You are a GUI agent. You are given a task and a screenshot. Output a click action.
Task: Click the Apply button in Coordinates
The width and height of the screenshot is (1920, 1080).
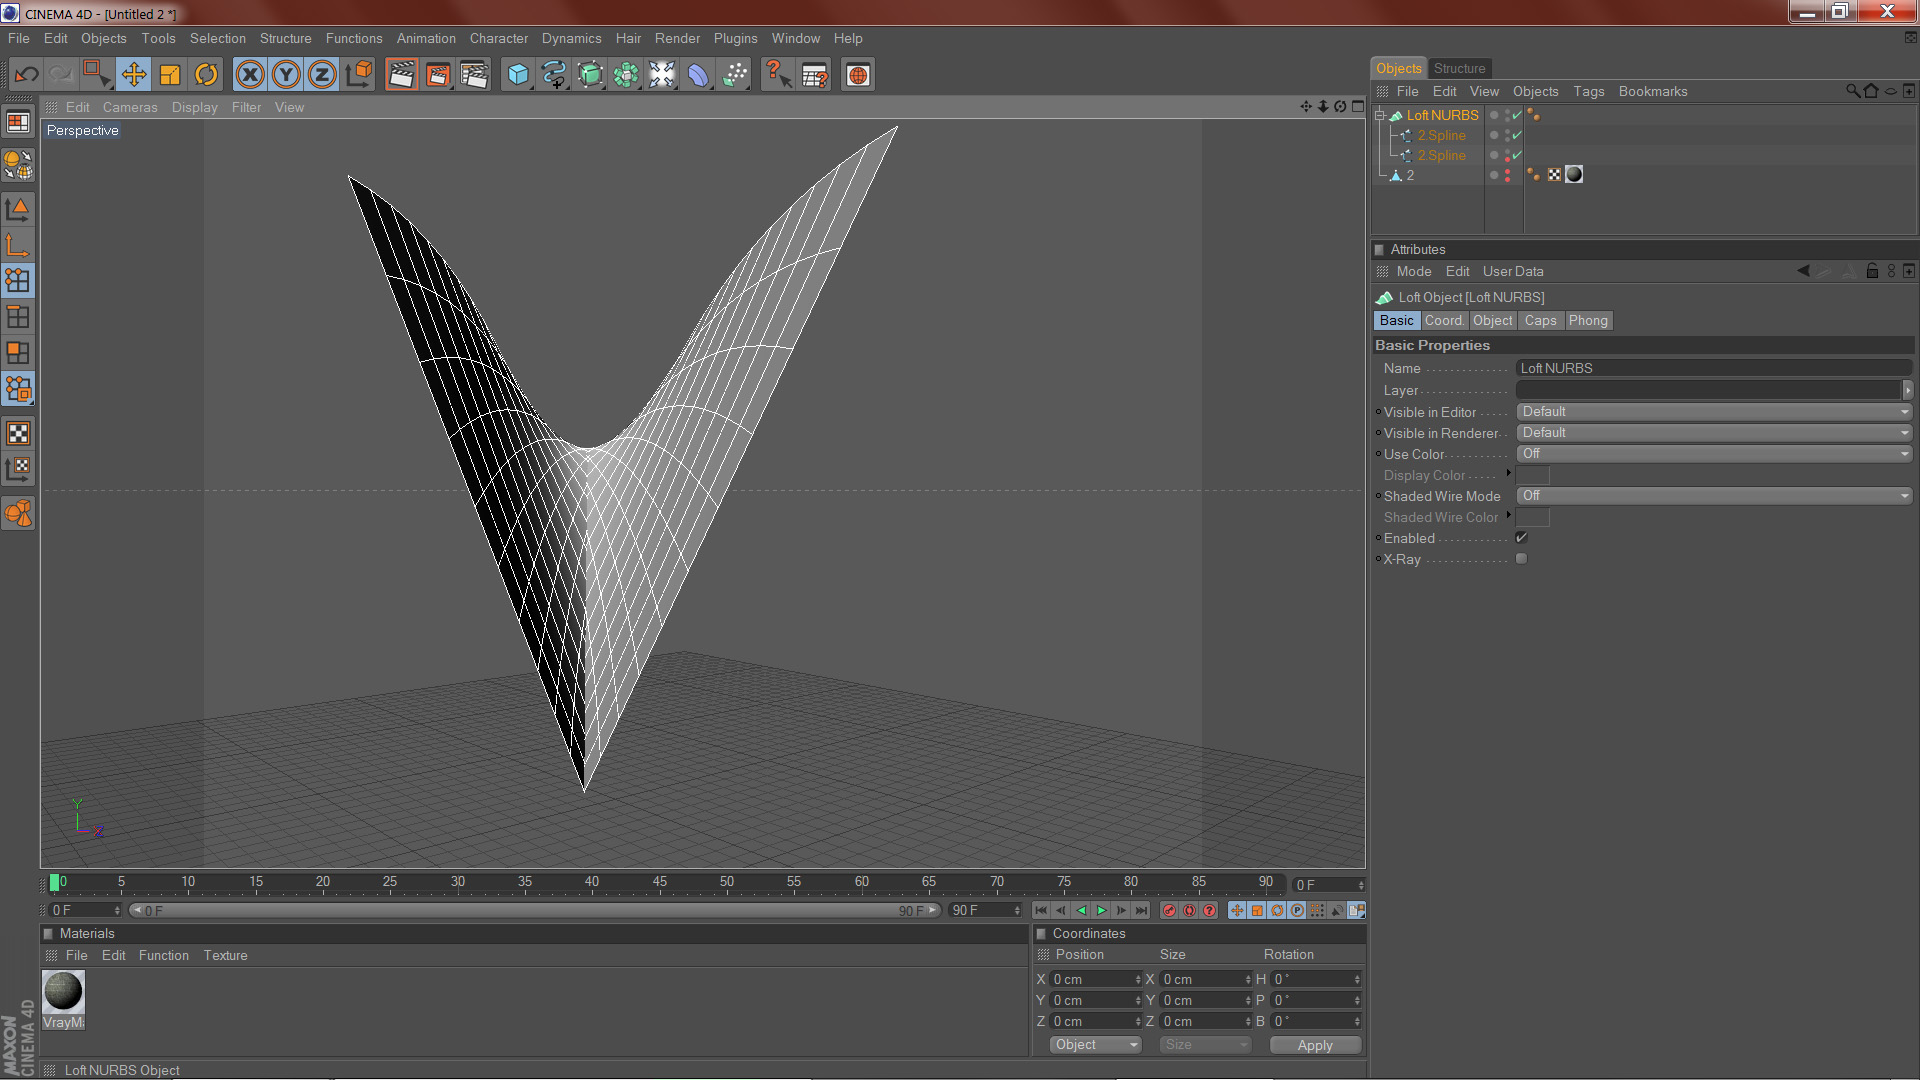point(1315,1045)
